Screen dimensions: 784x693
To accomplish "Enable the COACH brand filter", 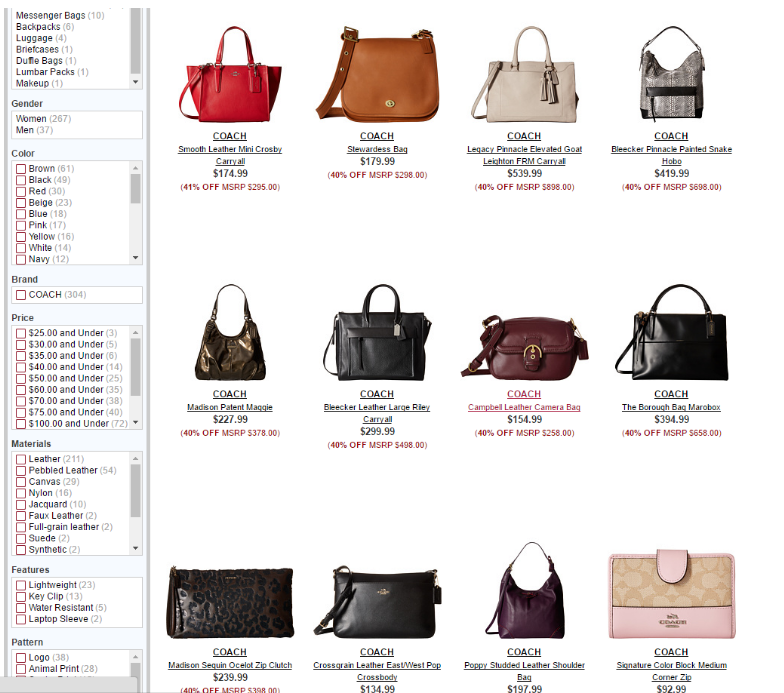I will coord(20,295).
